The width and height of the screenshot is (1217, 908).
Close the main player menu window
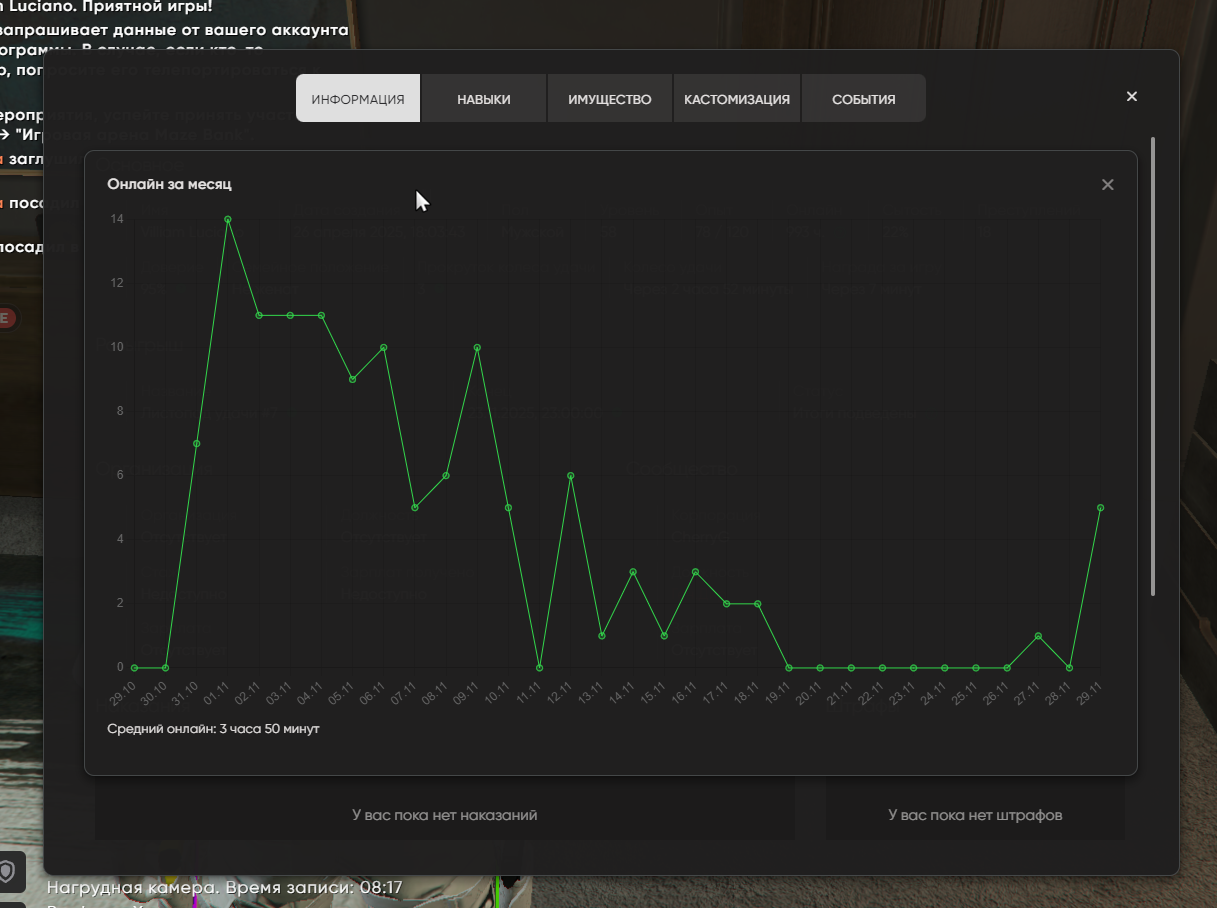tap(1132, 97)
